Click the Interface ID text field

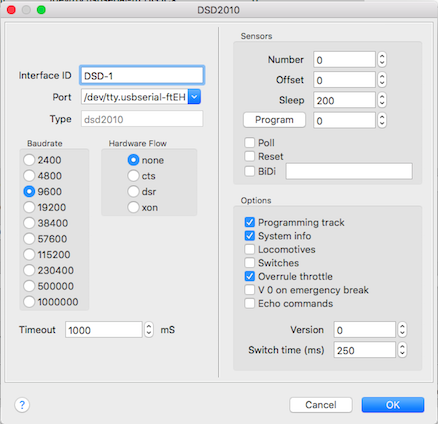click(142, 75)
